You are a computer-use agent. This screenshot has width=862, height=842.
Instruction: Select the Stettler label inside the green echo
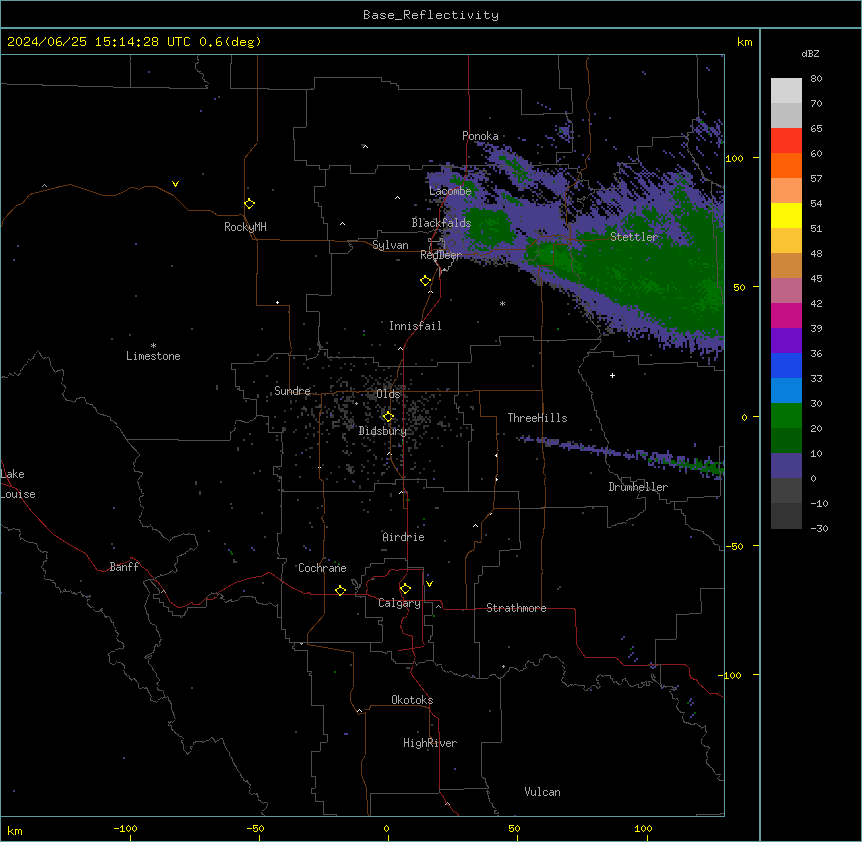[x=634, y=237]
